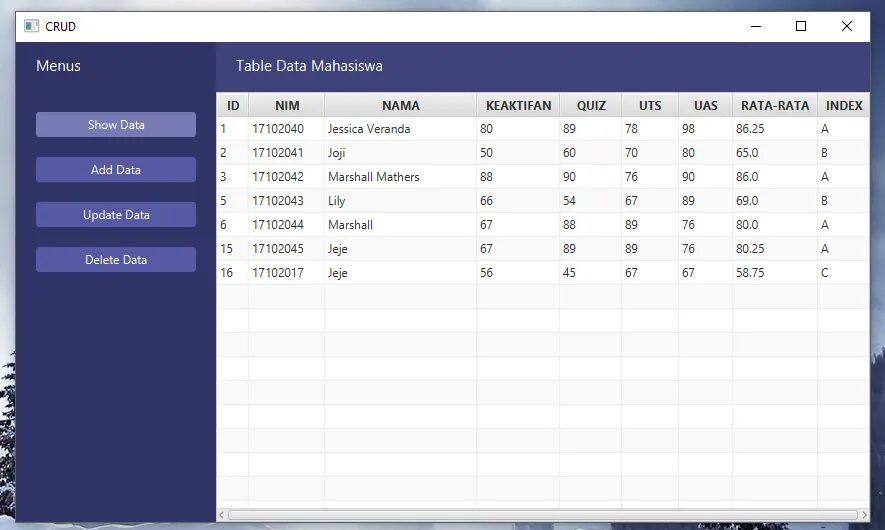Click the keaktifan value 88 for Marshall Mathers
The image size is (885, 530).
click(x=518, y=177)
